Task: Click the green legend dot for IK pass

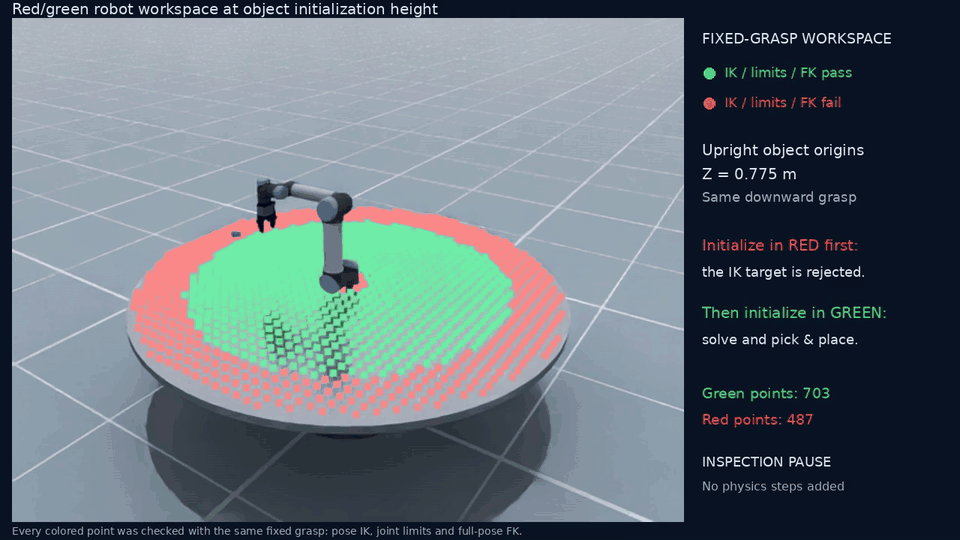Action: [709, 73]
